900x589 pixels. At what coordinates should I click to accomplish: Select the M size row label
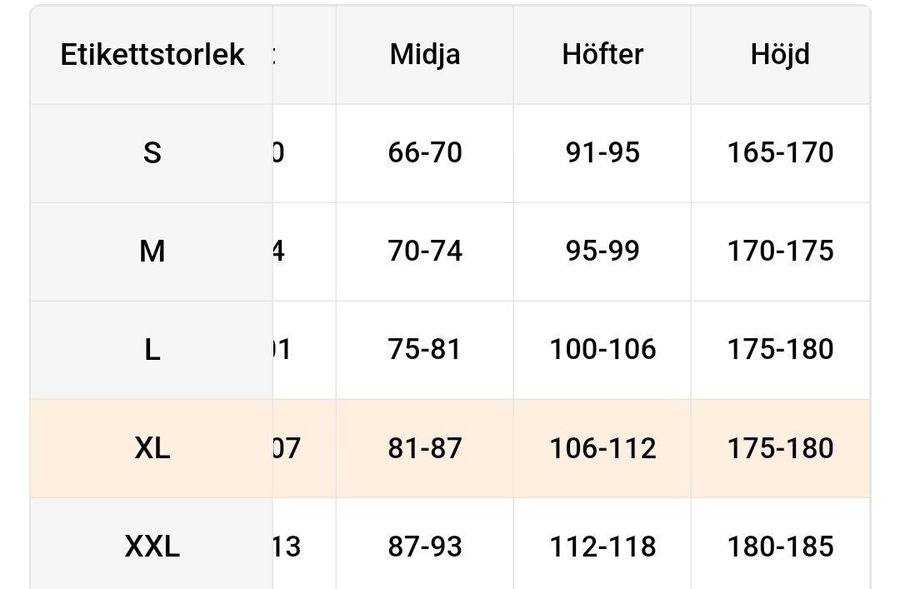[x=152, y=251]
